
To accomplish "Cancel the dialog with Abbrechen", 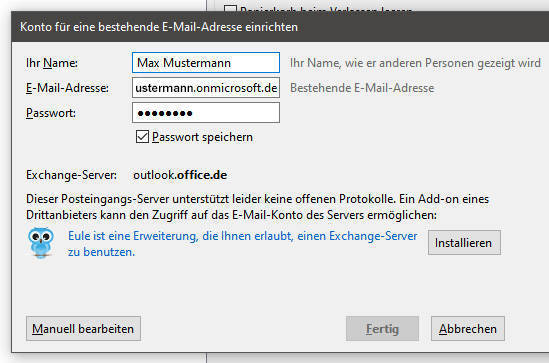I will [x=468, y=329].
